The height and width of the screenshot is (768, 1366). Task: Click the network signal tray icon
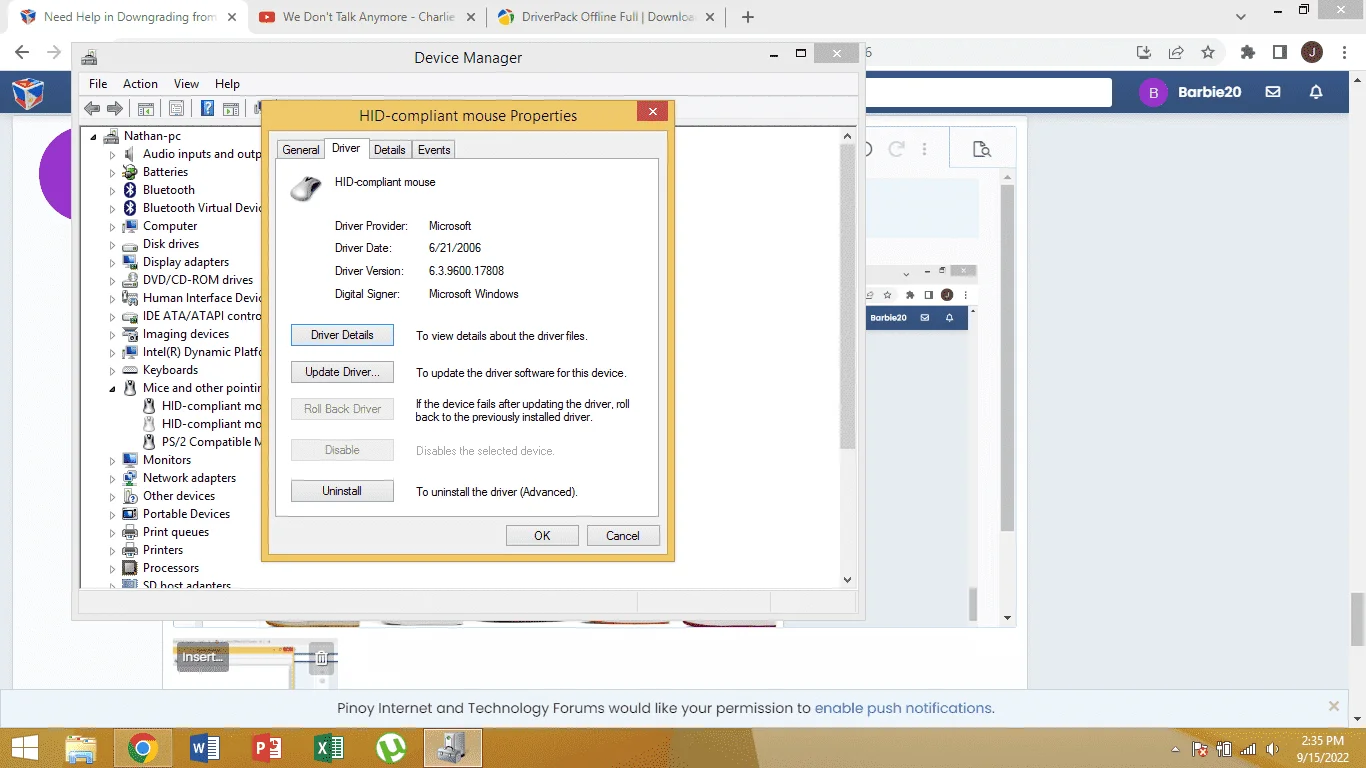pos(1248,748)
